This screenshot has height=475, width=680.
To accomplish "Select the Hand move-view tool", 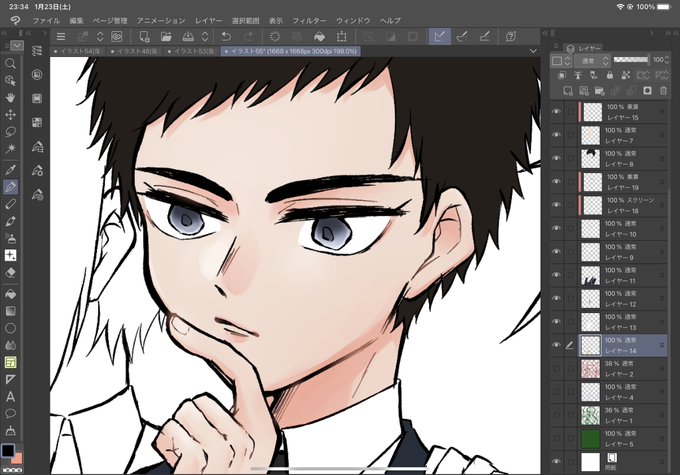I will click(x=10, y=97).
